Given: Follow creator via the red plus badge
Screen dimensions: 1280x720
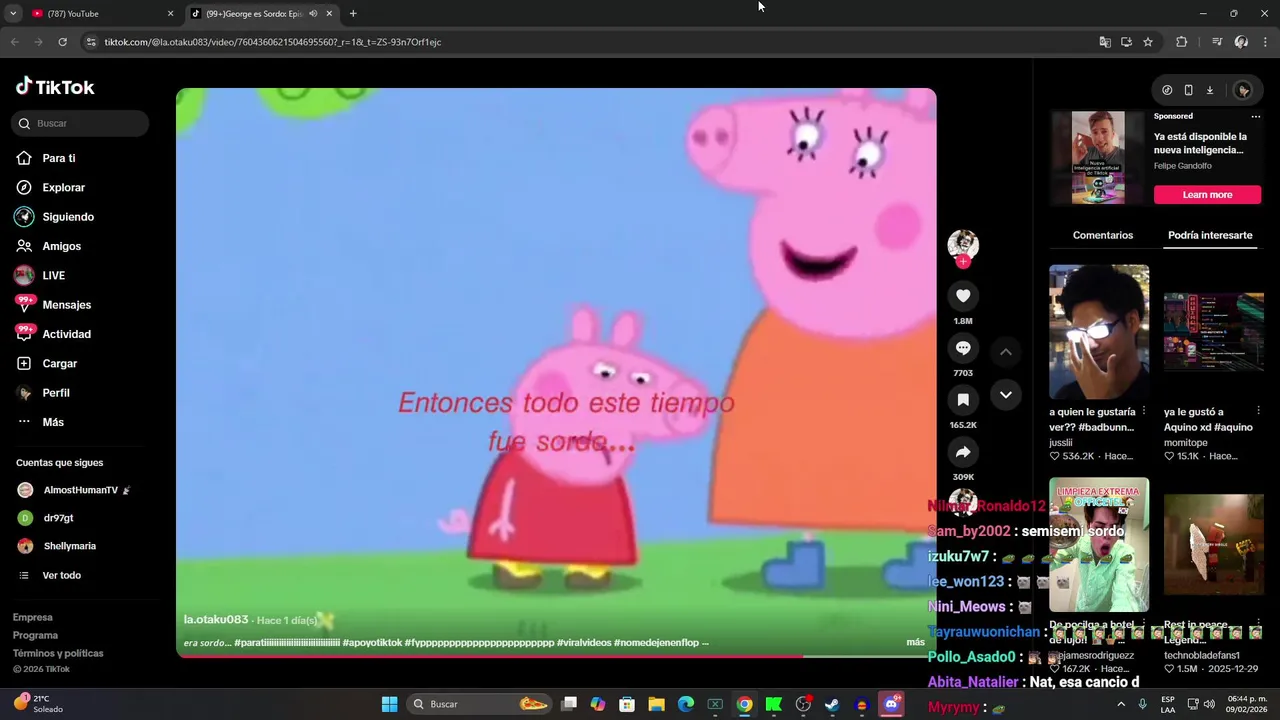Looking at the screenshot, I should coord(963,262).
